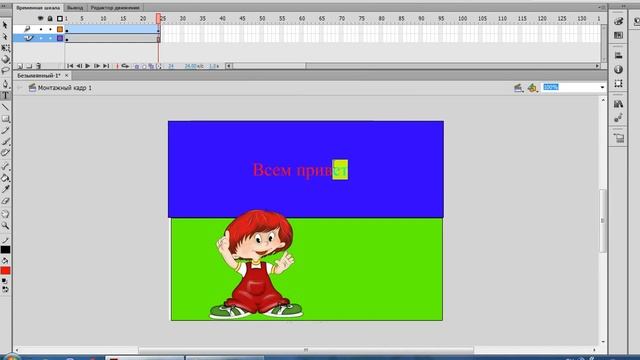The image size is (640, 360).
Task: Toggle lock dot of top layer
Action: (51, 29)
